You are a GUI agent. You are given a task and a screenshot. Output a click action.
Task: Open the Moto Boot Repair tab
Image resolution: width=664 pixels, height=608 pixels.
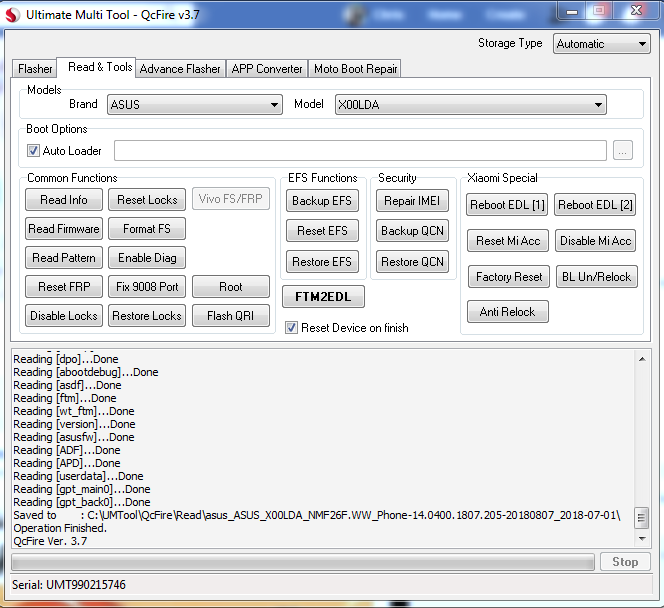point(355,69)
